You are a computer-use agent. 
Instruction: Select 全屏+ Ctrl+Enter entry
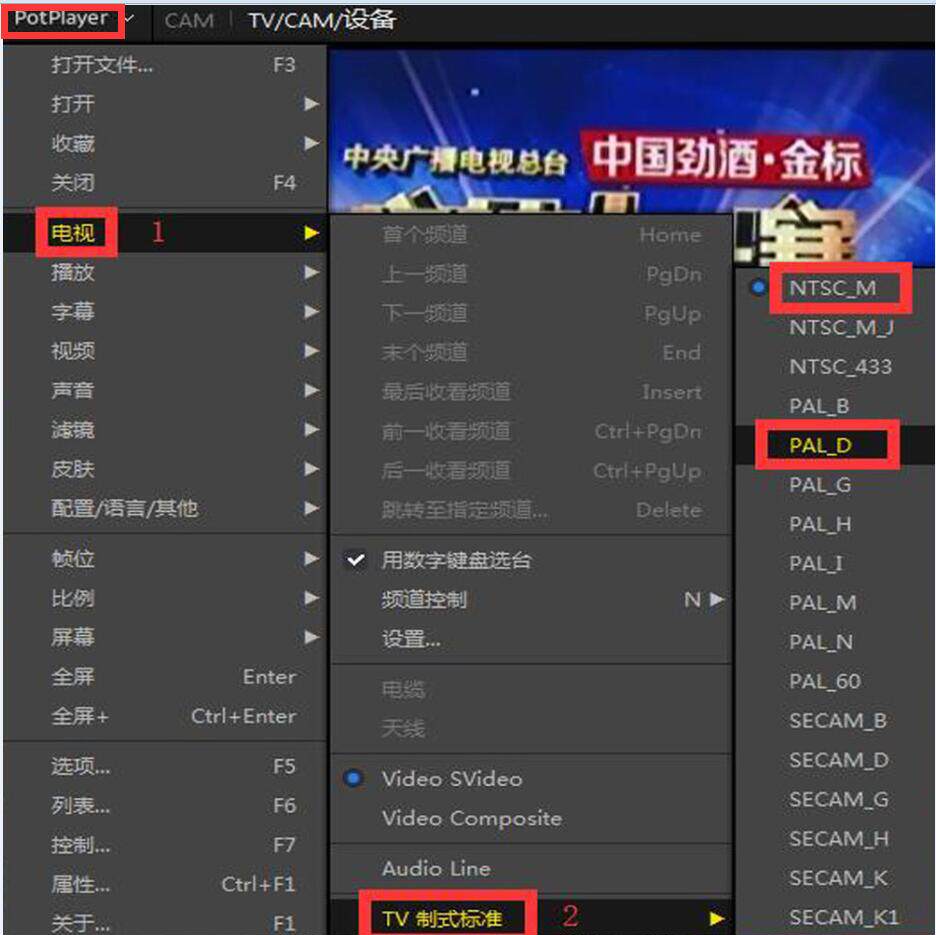click(165, 716)
